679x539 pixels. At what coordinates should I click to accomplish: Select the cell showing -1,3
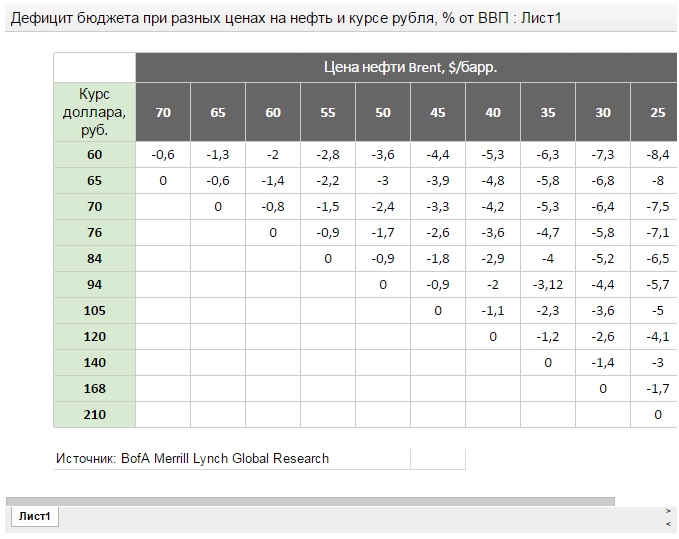coord(218,154)
